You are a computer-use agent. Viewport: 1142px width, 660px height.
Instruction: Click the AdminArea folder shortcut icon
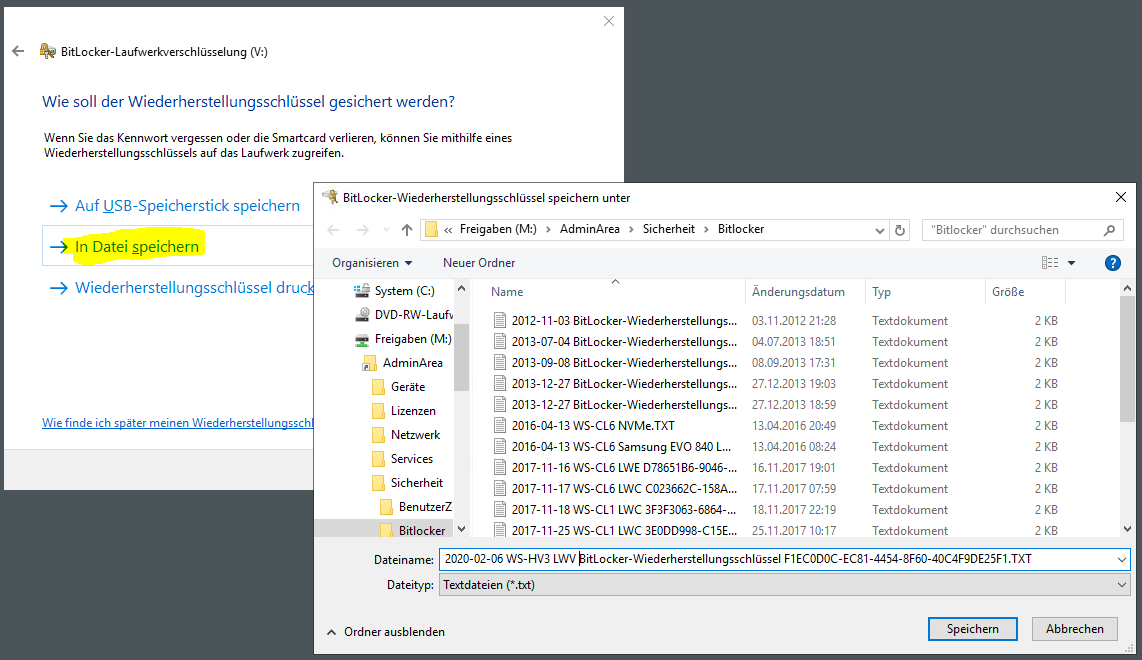point(369,363)
